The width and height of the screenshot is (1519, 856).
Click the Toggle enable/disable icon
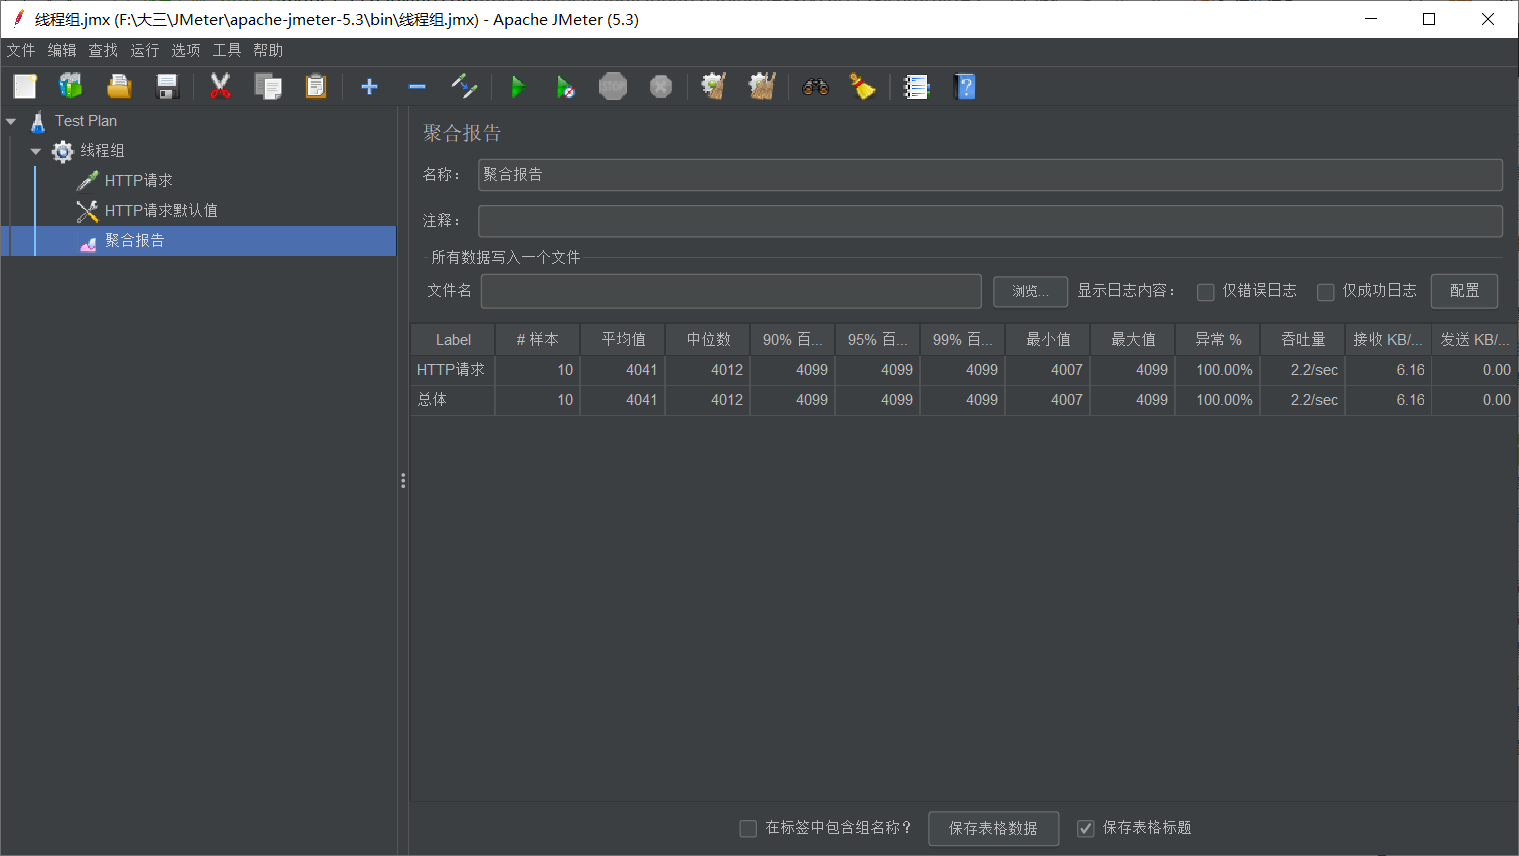pyautogui.click(x=464, y=87)
